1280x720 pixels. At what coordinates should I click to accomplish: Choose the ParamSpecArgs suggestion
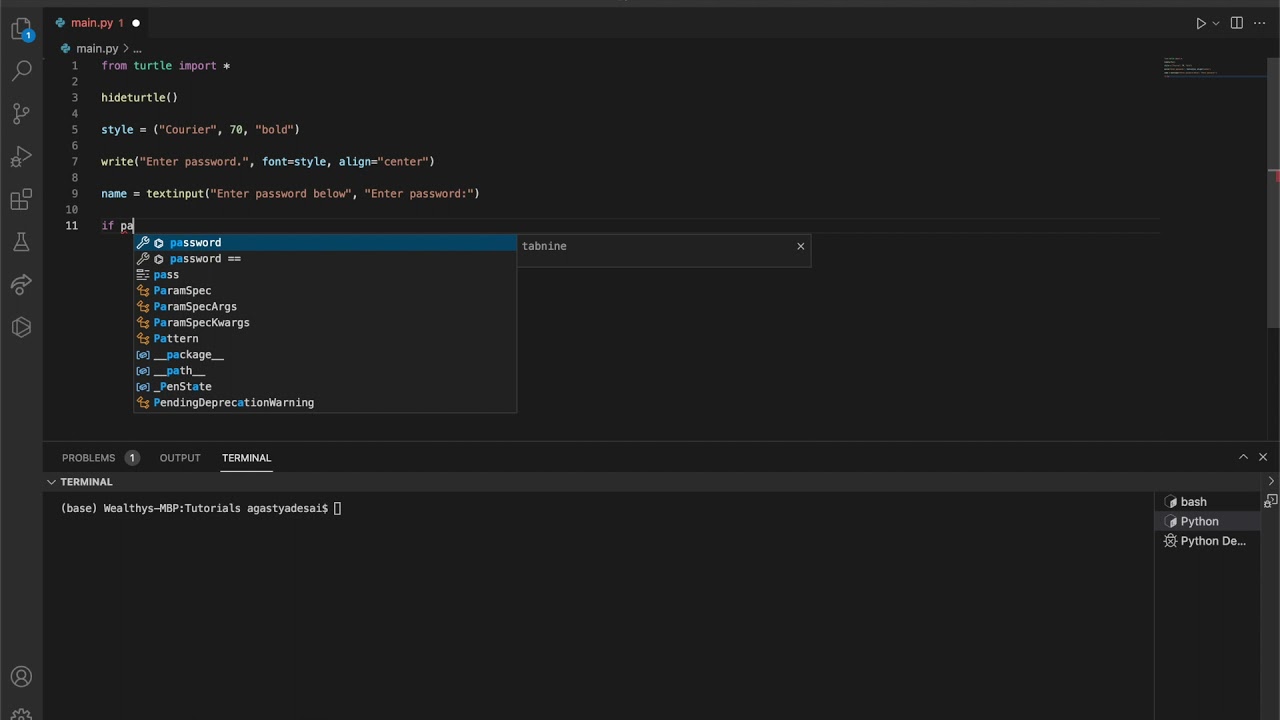coord(325,306)
